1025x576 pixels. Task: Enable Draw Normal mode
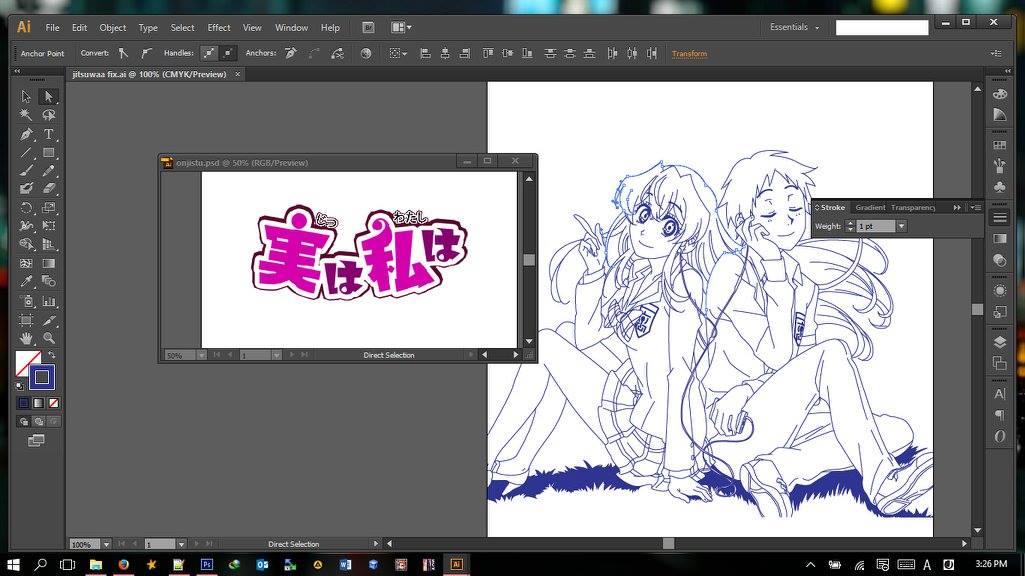24,422
